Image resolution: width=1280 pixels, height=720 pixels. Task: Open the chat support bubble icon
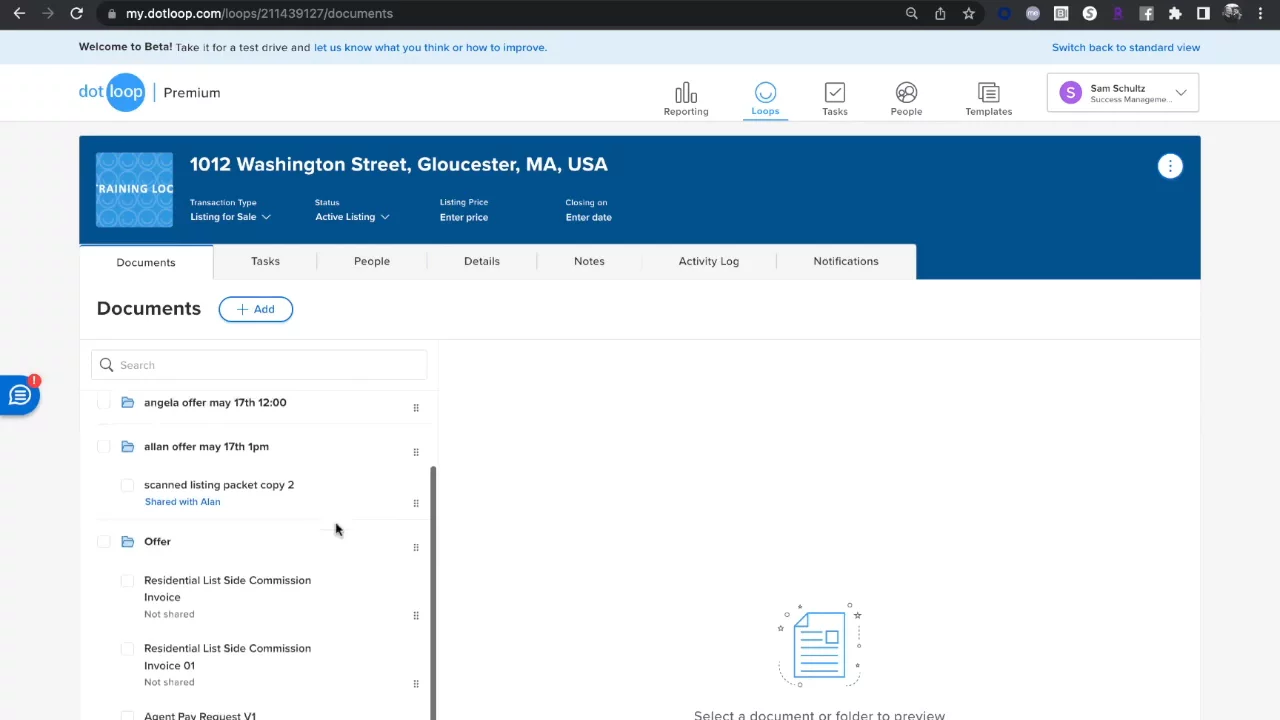[x=20, y=395]
